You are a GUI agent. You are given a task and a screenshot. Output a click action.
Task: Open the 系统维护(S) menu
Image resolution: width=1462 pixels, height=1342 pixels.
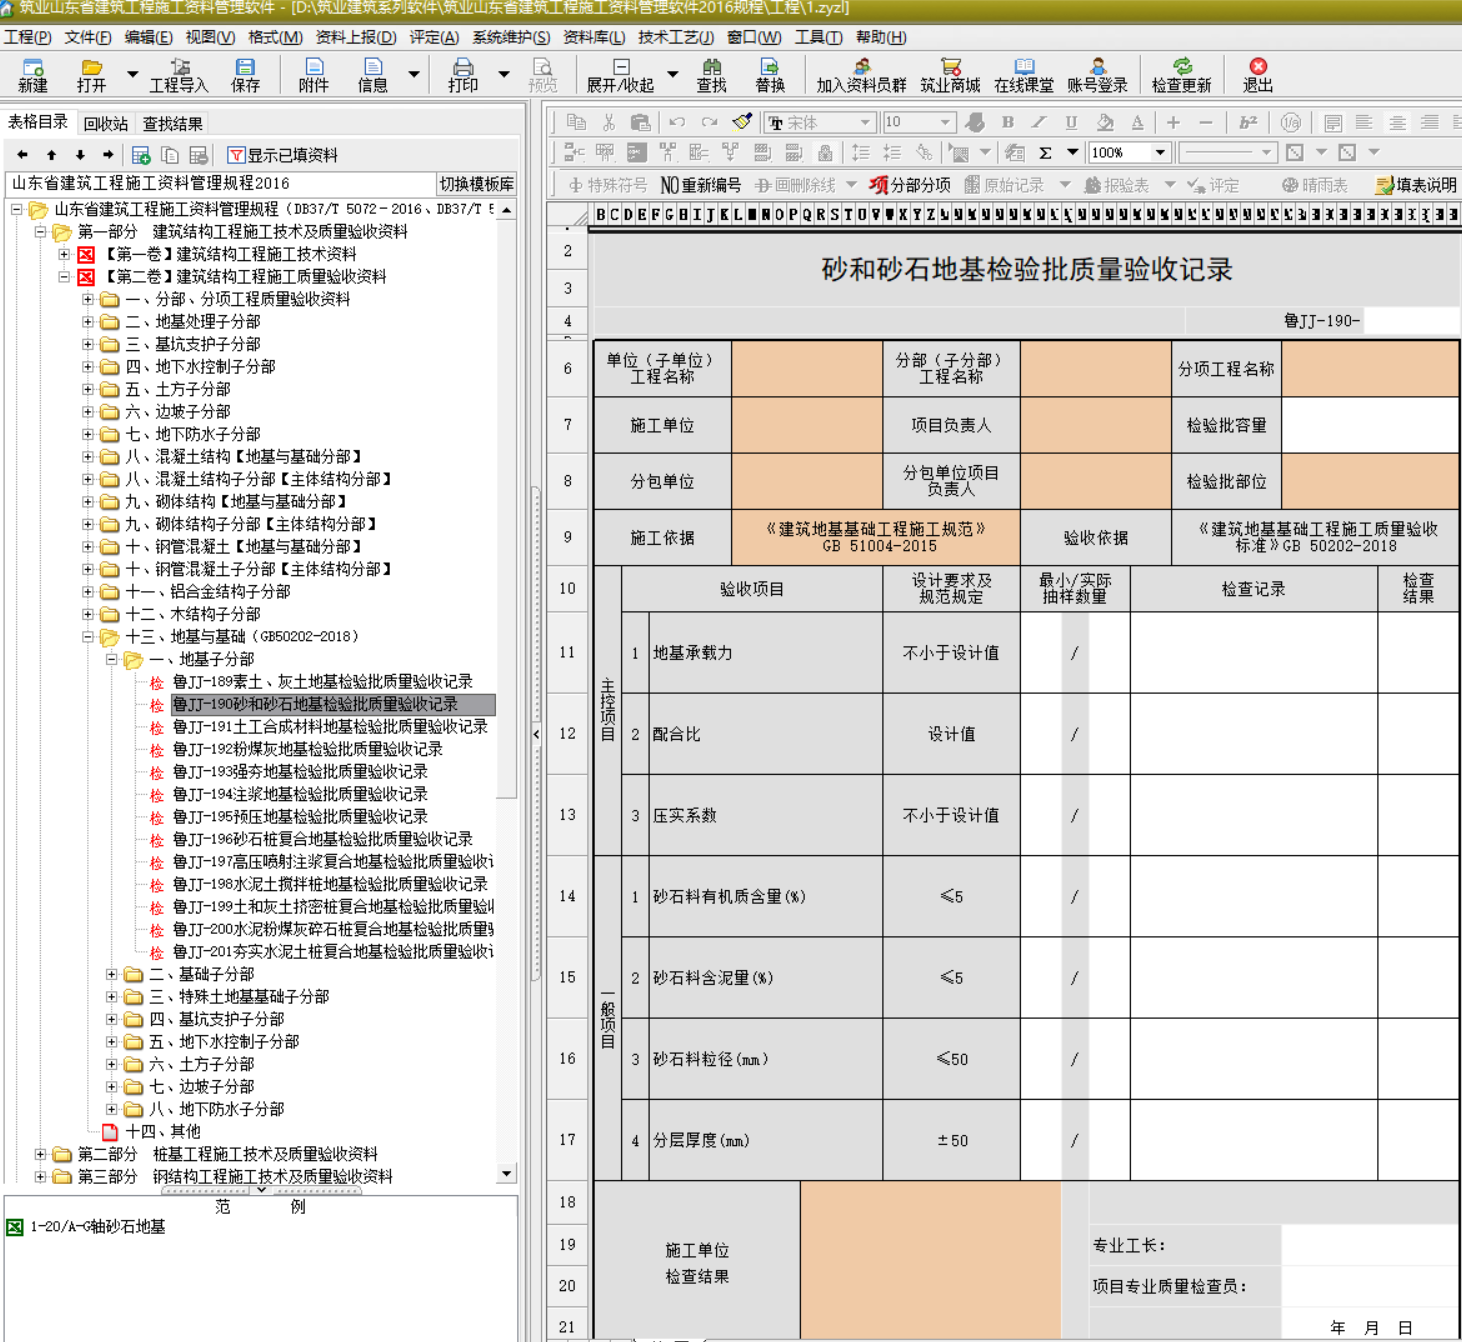pos(511,37)
